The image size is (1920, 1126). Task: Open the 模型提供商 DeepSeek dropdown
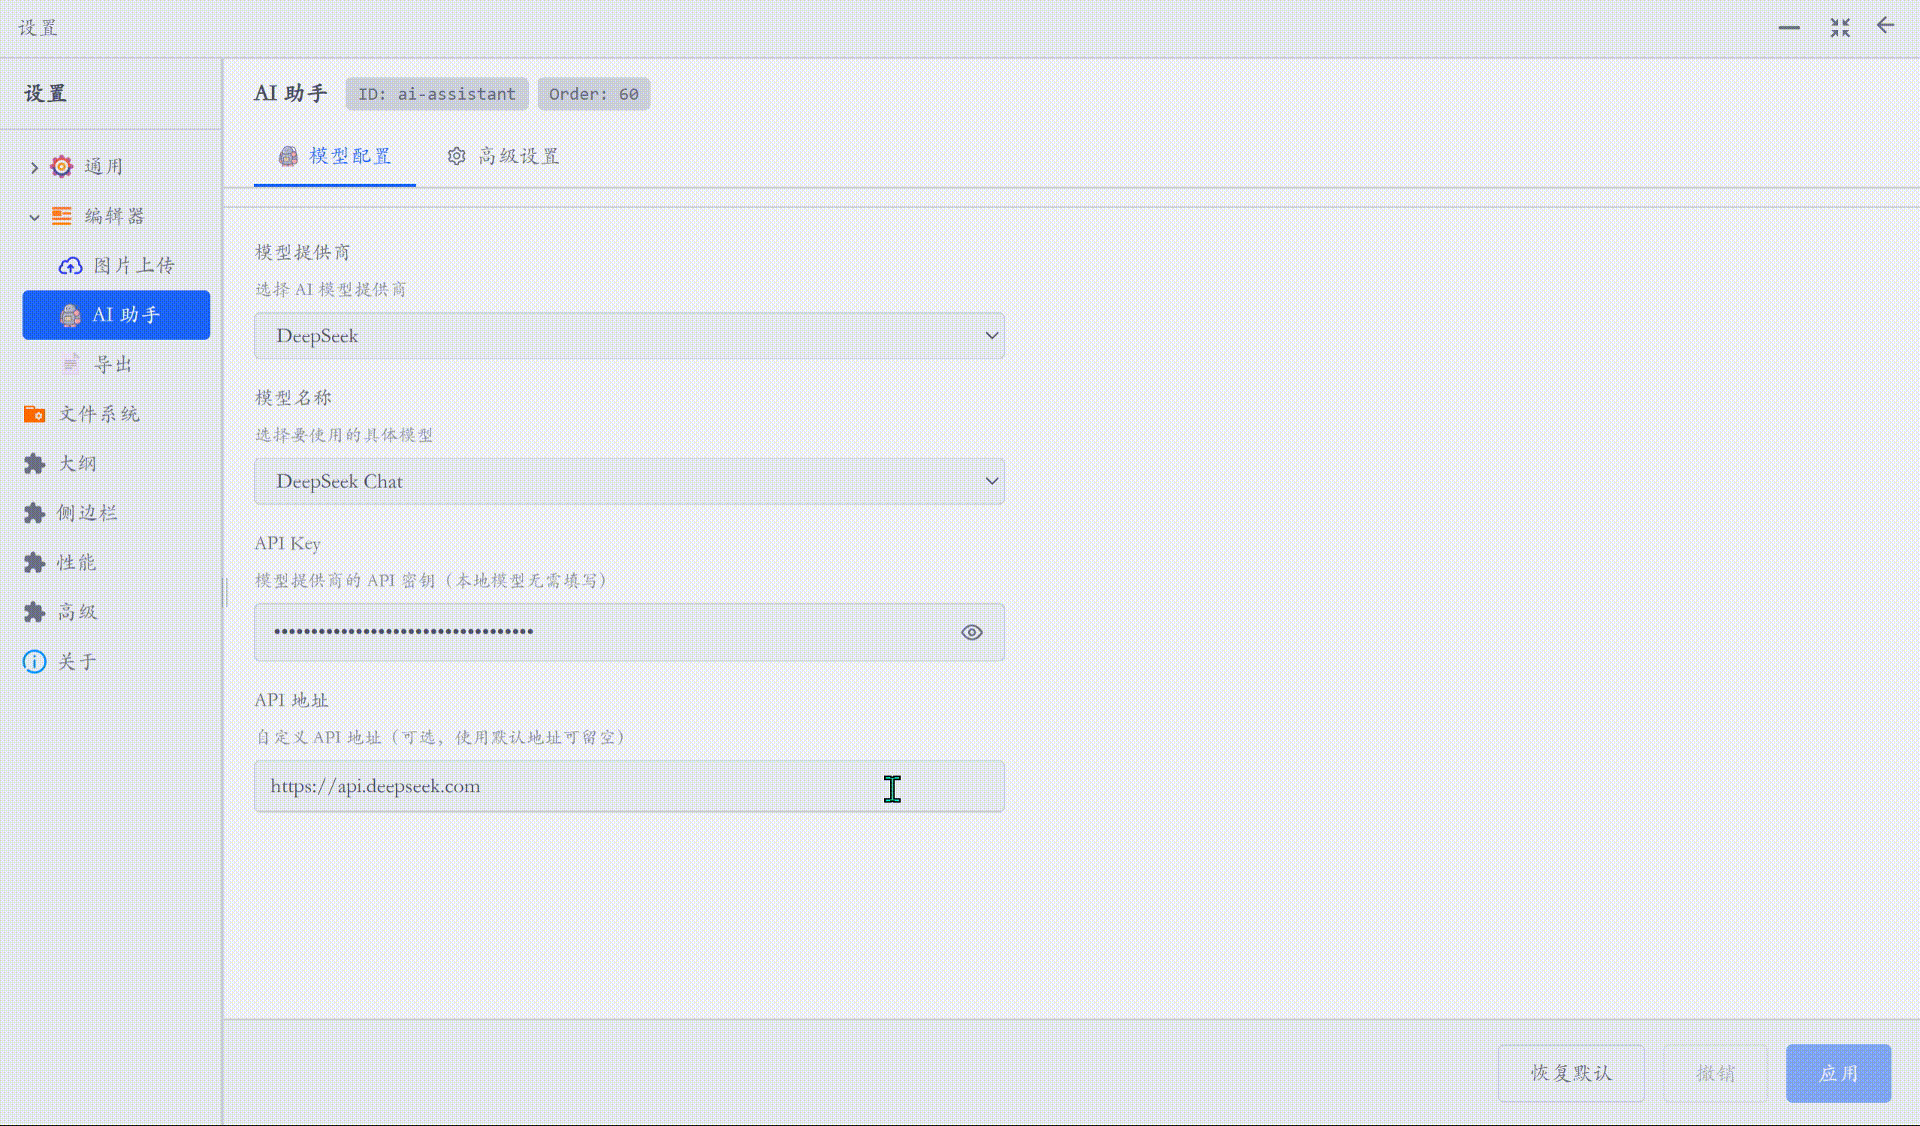[629, 336]
